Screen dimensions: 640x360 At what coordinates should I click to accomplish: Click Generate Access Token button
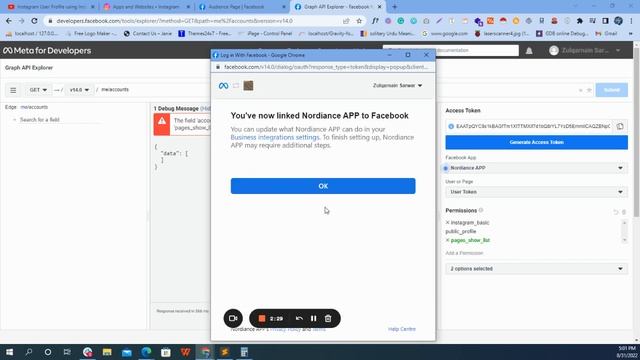[536, 142]
